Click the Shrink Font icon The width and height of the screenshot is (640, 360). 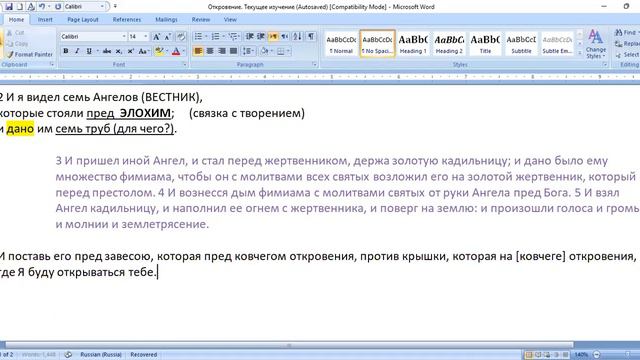[167, 37]
